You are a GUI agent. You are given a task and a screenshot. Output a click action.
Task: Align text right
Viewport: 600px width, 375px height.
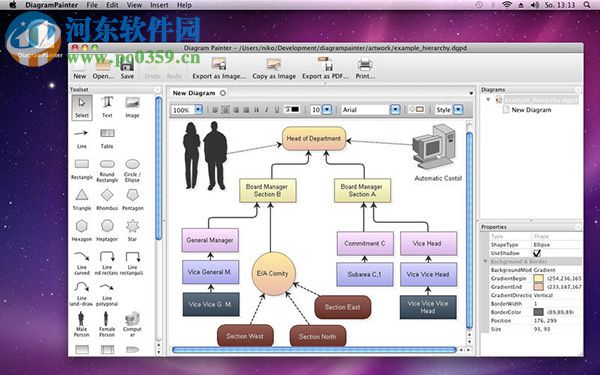[x=236, y=110]
